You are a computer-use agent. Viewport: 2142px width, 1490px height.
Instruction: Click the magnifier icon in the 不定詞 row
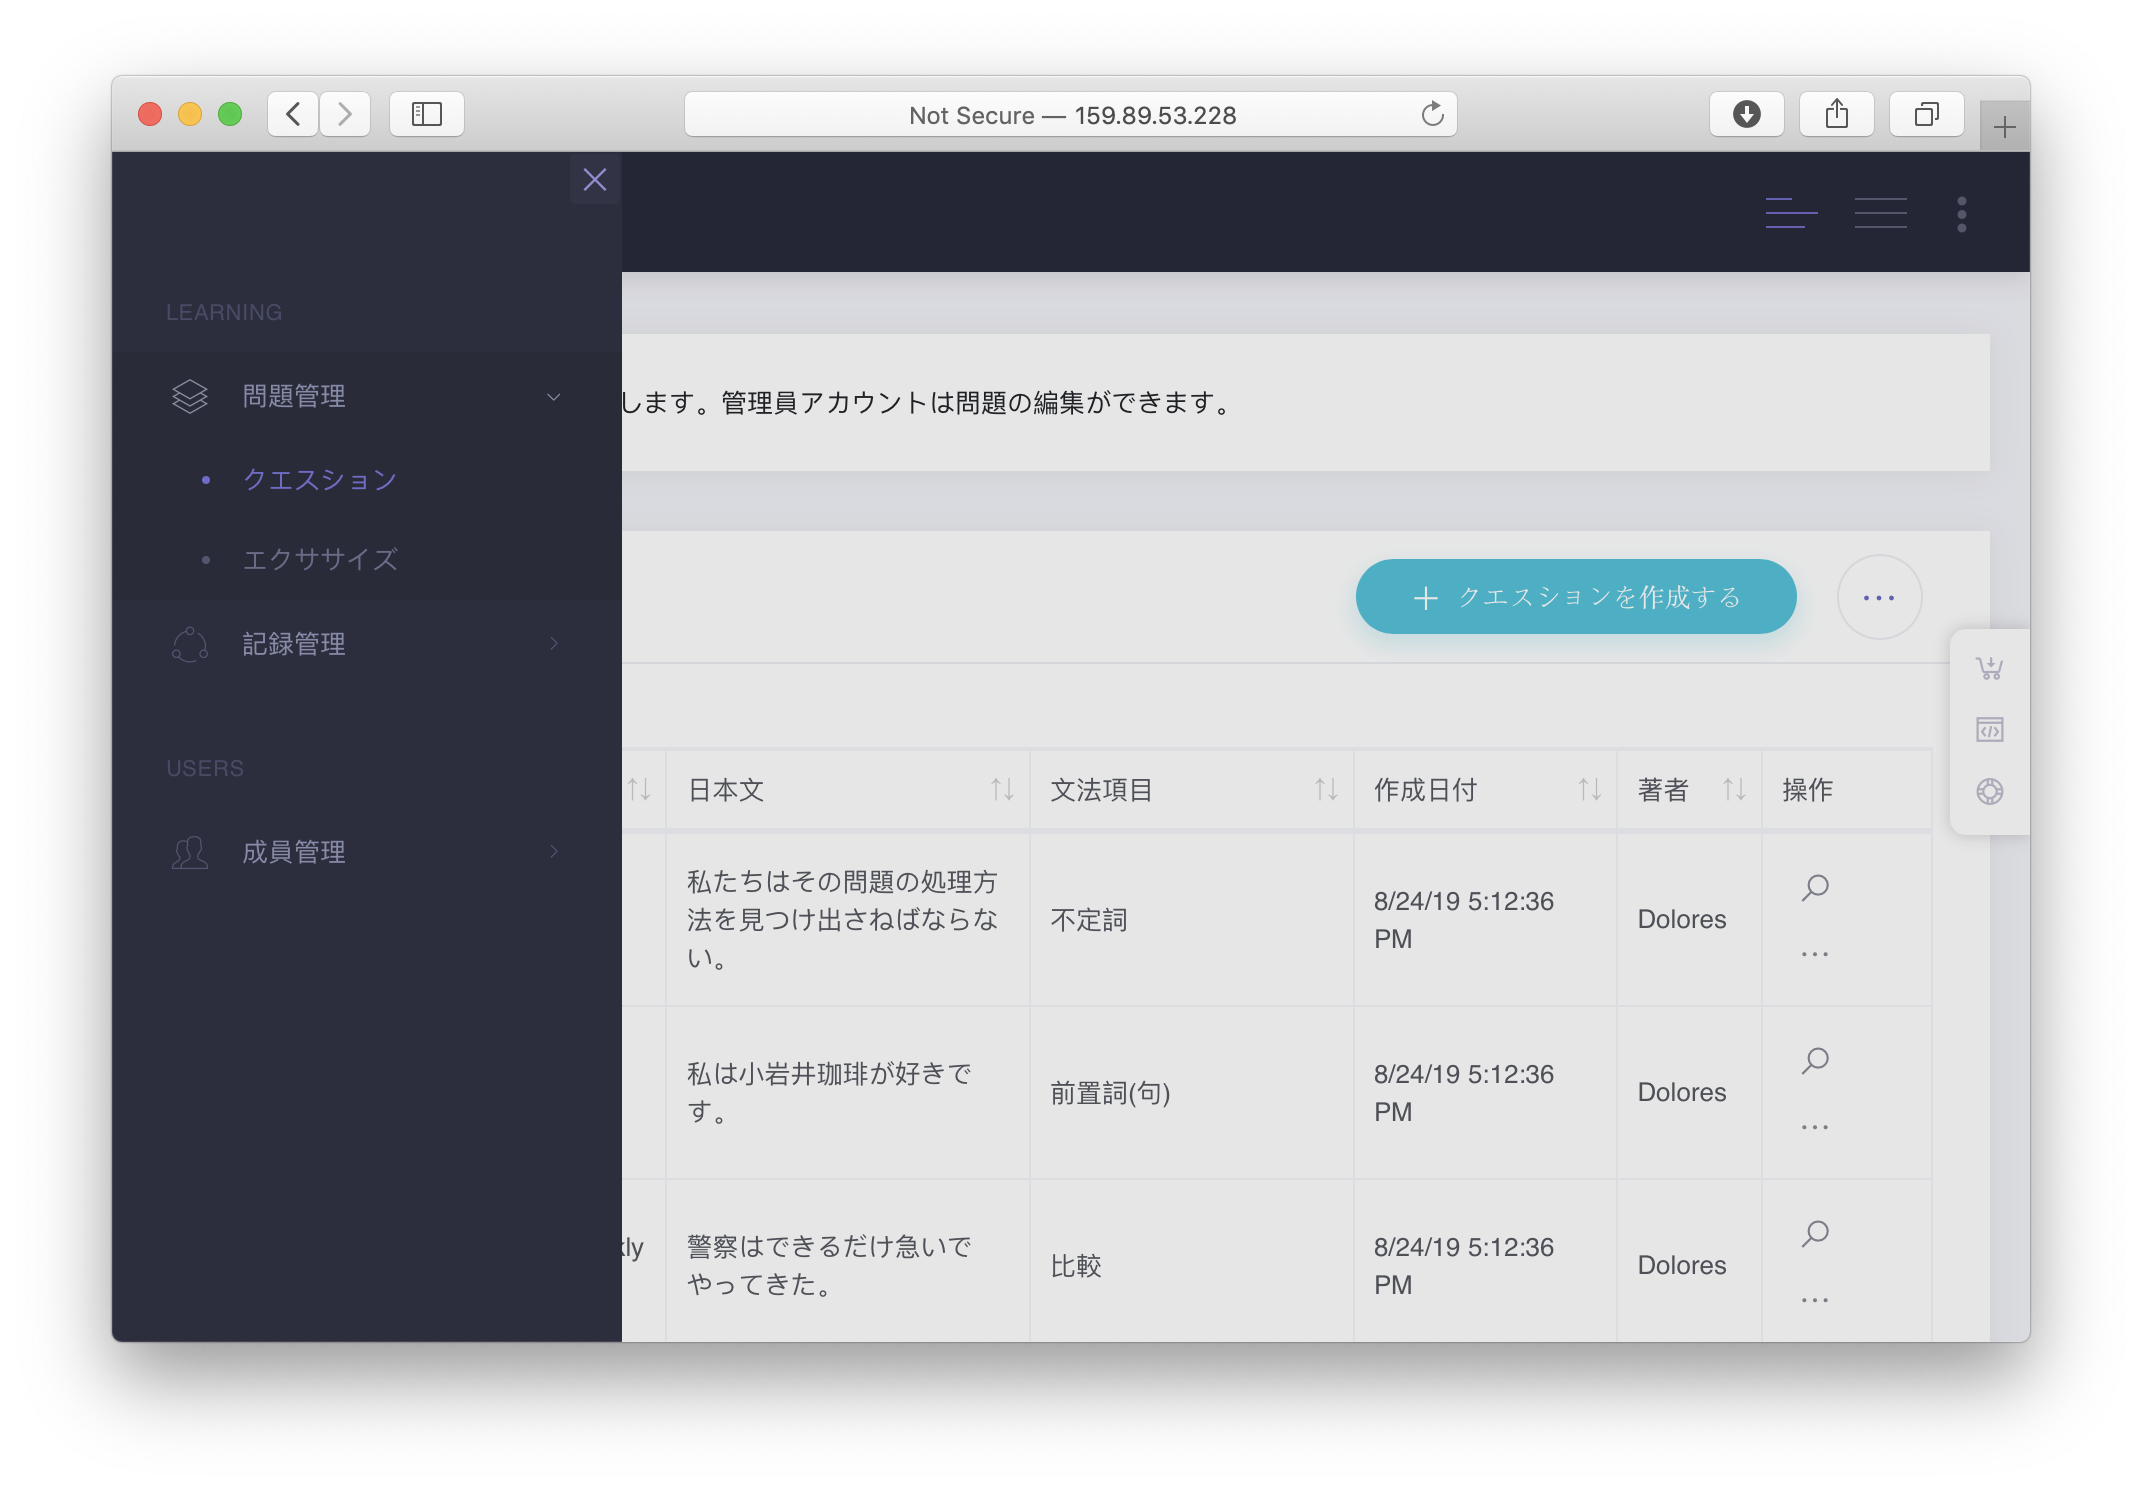(x=1815, y=887)
